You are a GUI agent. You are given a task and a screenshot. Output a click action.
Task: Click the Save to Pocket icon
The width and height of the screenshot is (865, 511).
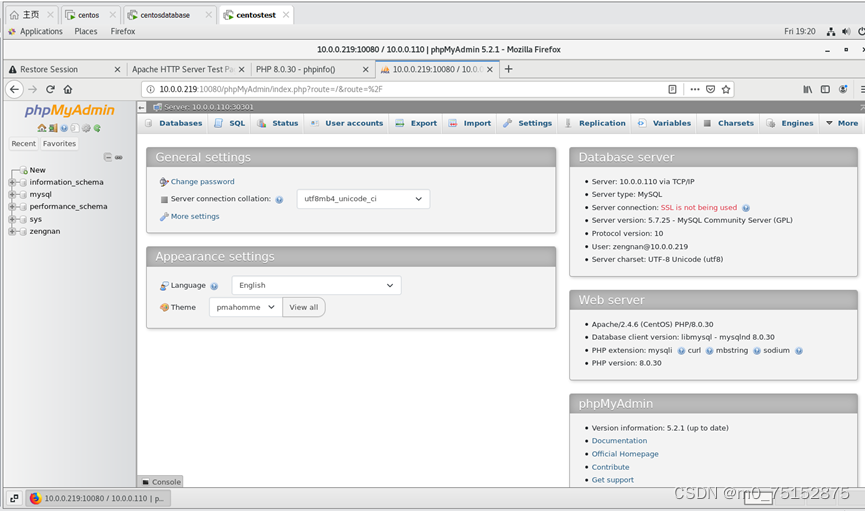click(711, 89)
